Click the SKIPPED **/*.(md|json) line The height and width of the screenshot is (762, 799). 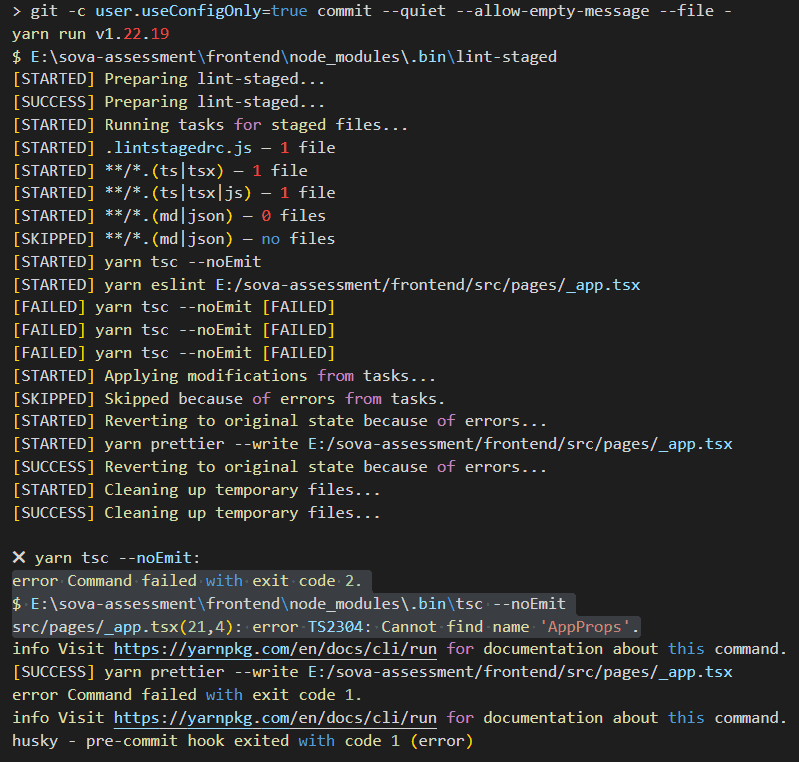click(174, 239)
